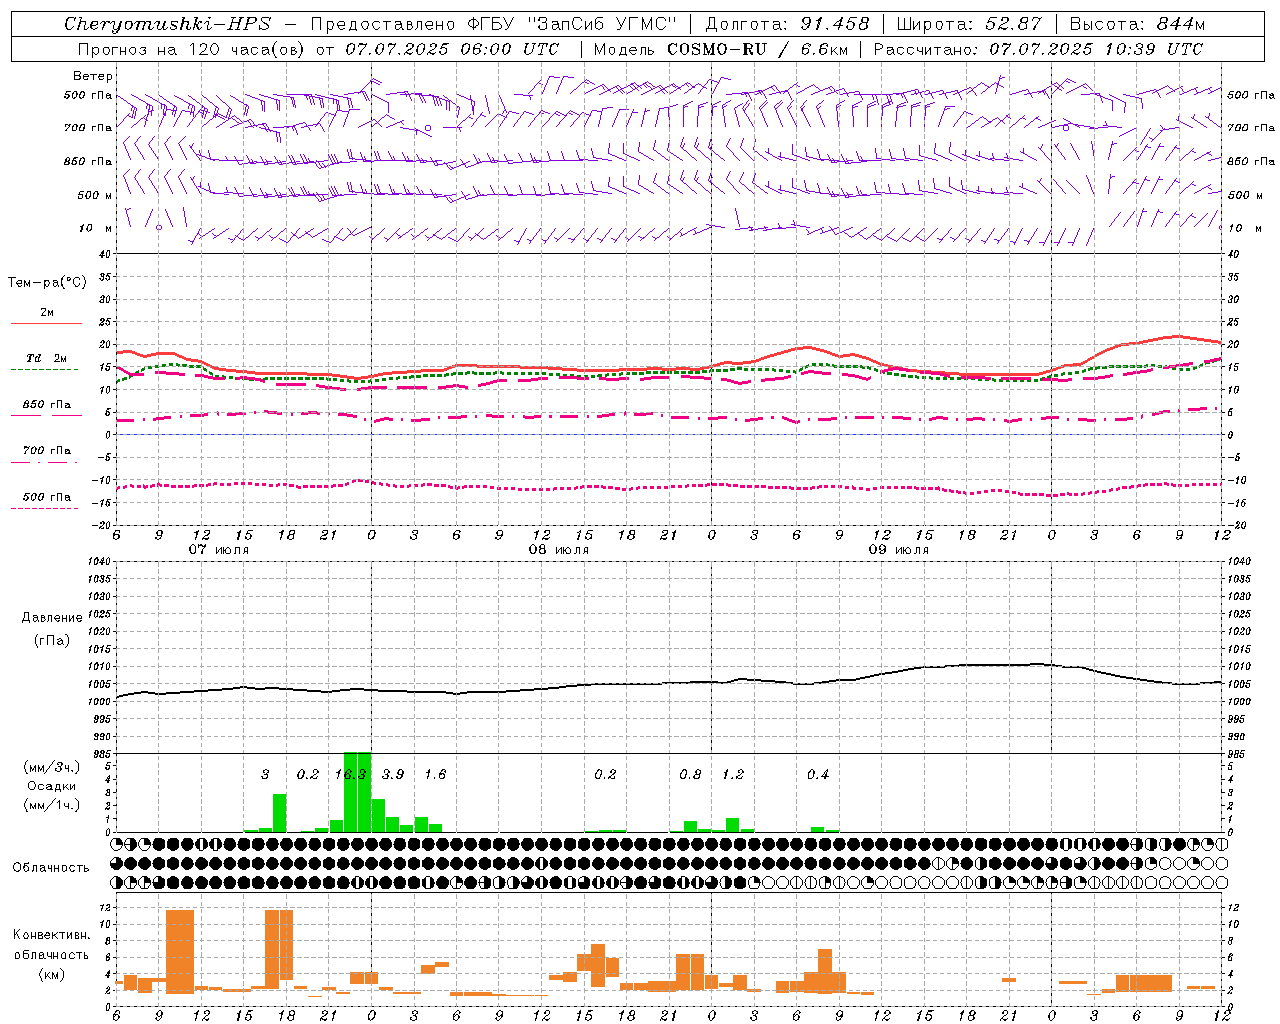The width and height of the screenshot is (1280, 1024).
Task: Select "500 гПа" in the temperature legend
Action: [47, 497]
